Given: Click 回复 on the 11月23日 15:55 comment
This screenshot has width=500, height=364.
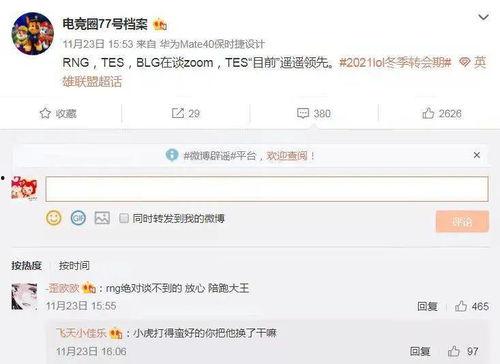Looking at the screenshot, I should tap(427, 306).
